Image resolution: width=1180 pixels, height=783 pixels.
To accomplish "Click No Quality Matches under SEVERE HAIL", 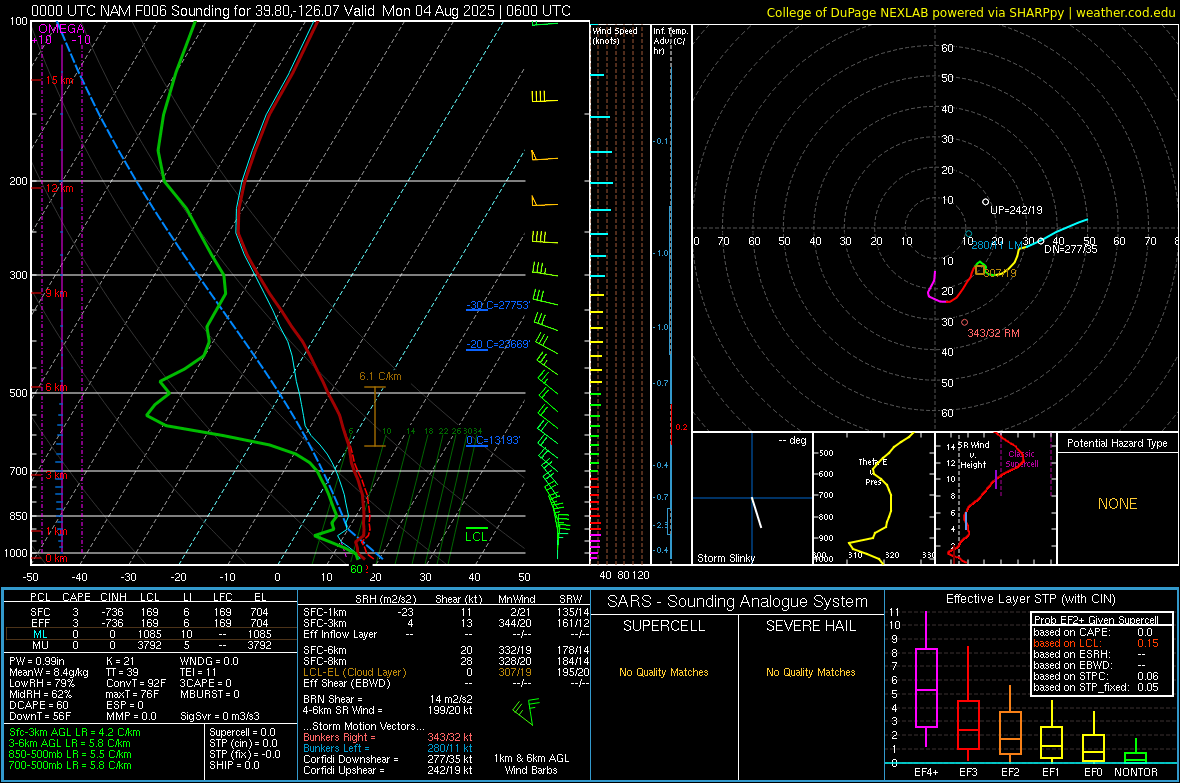I will (x=810, y=672).
